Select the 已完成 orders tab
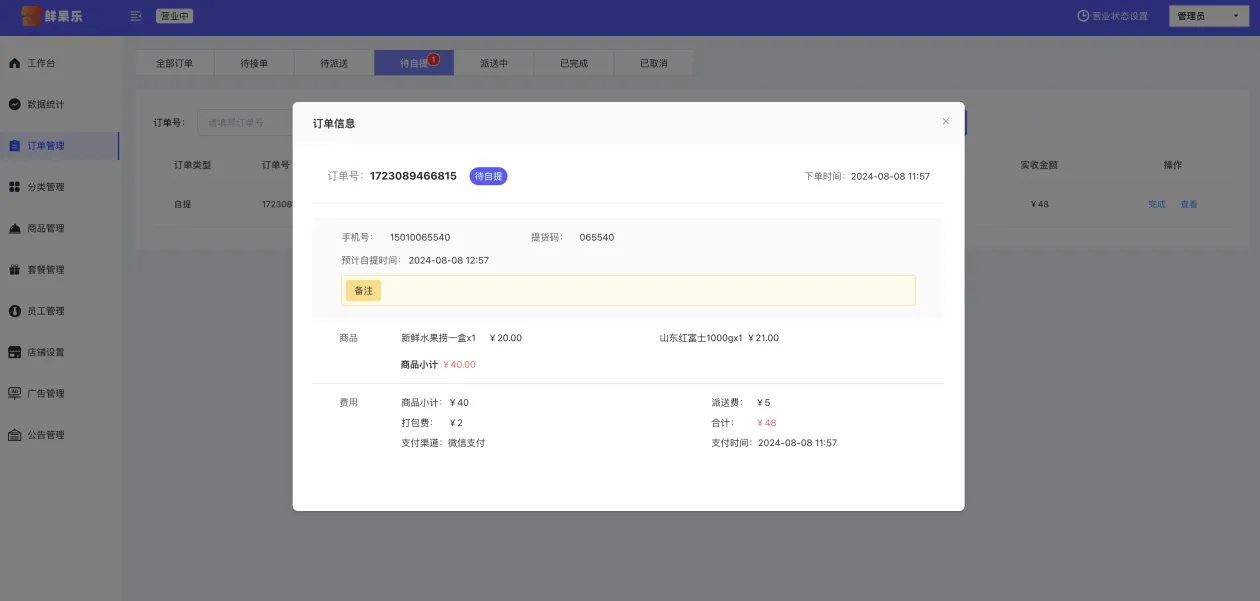Screen dimensions: 1260x601 [573, 63]
